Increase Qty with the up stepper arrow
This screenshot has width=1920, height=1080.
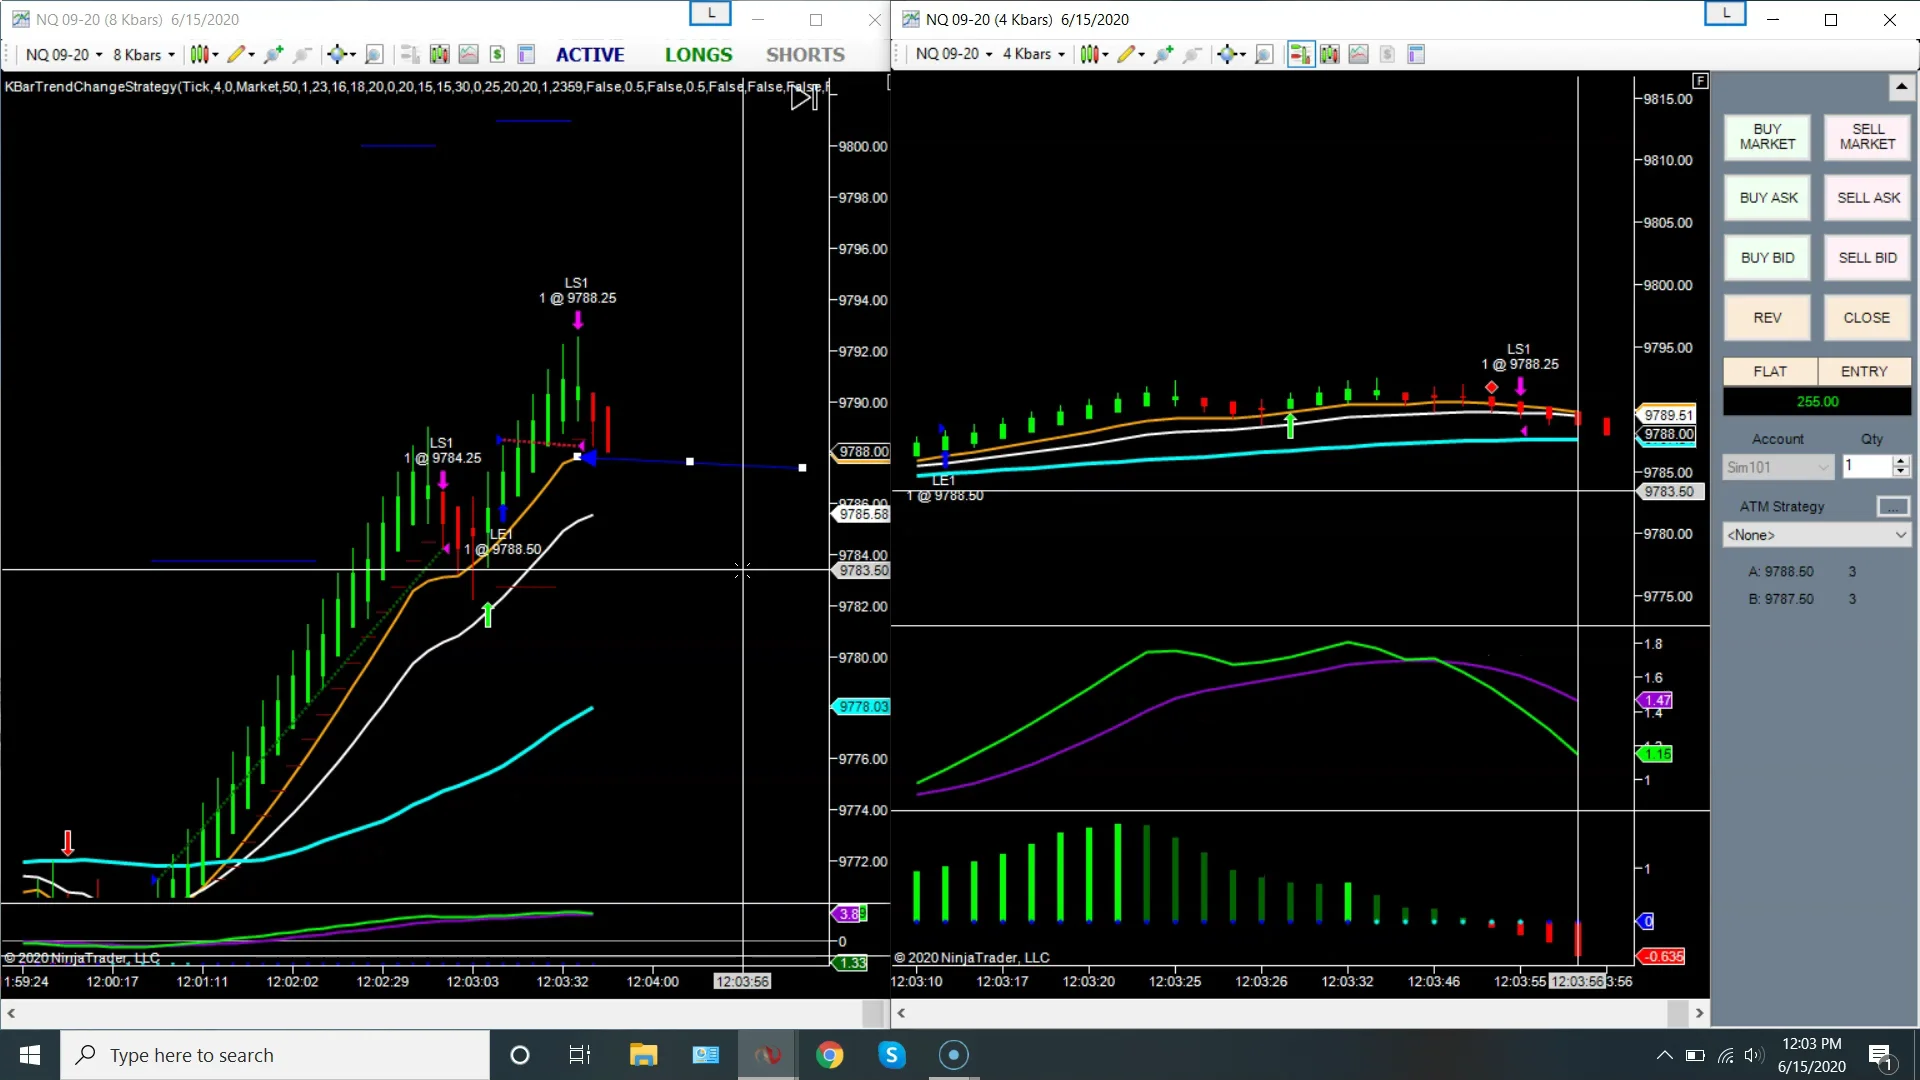[x=1901, y=461]
